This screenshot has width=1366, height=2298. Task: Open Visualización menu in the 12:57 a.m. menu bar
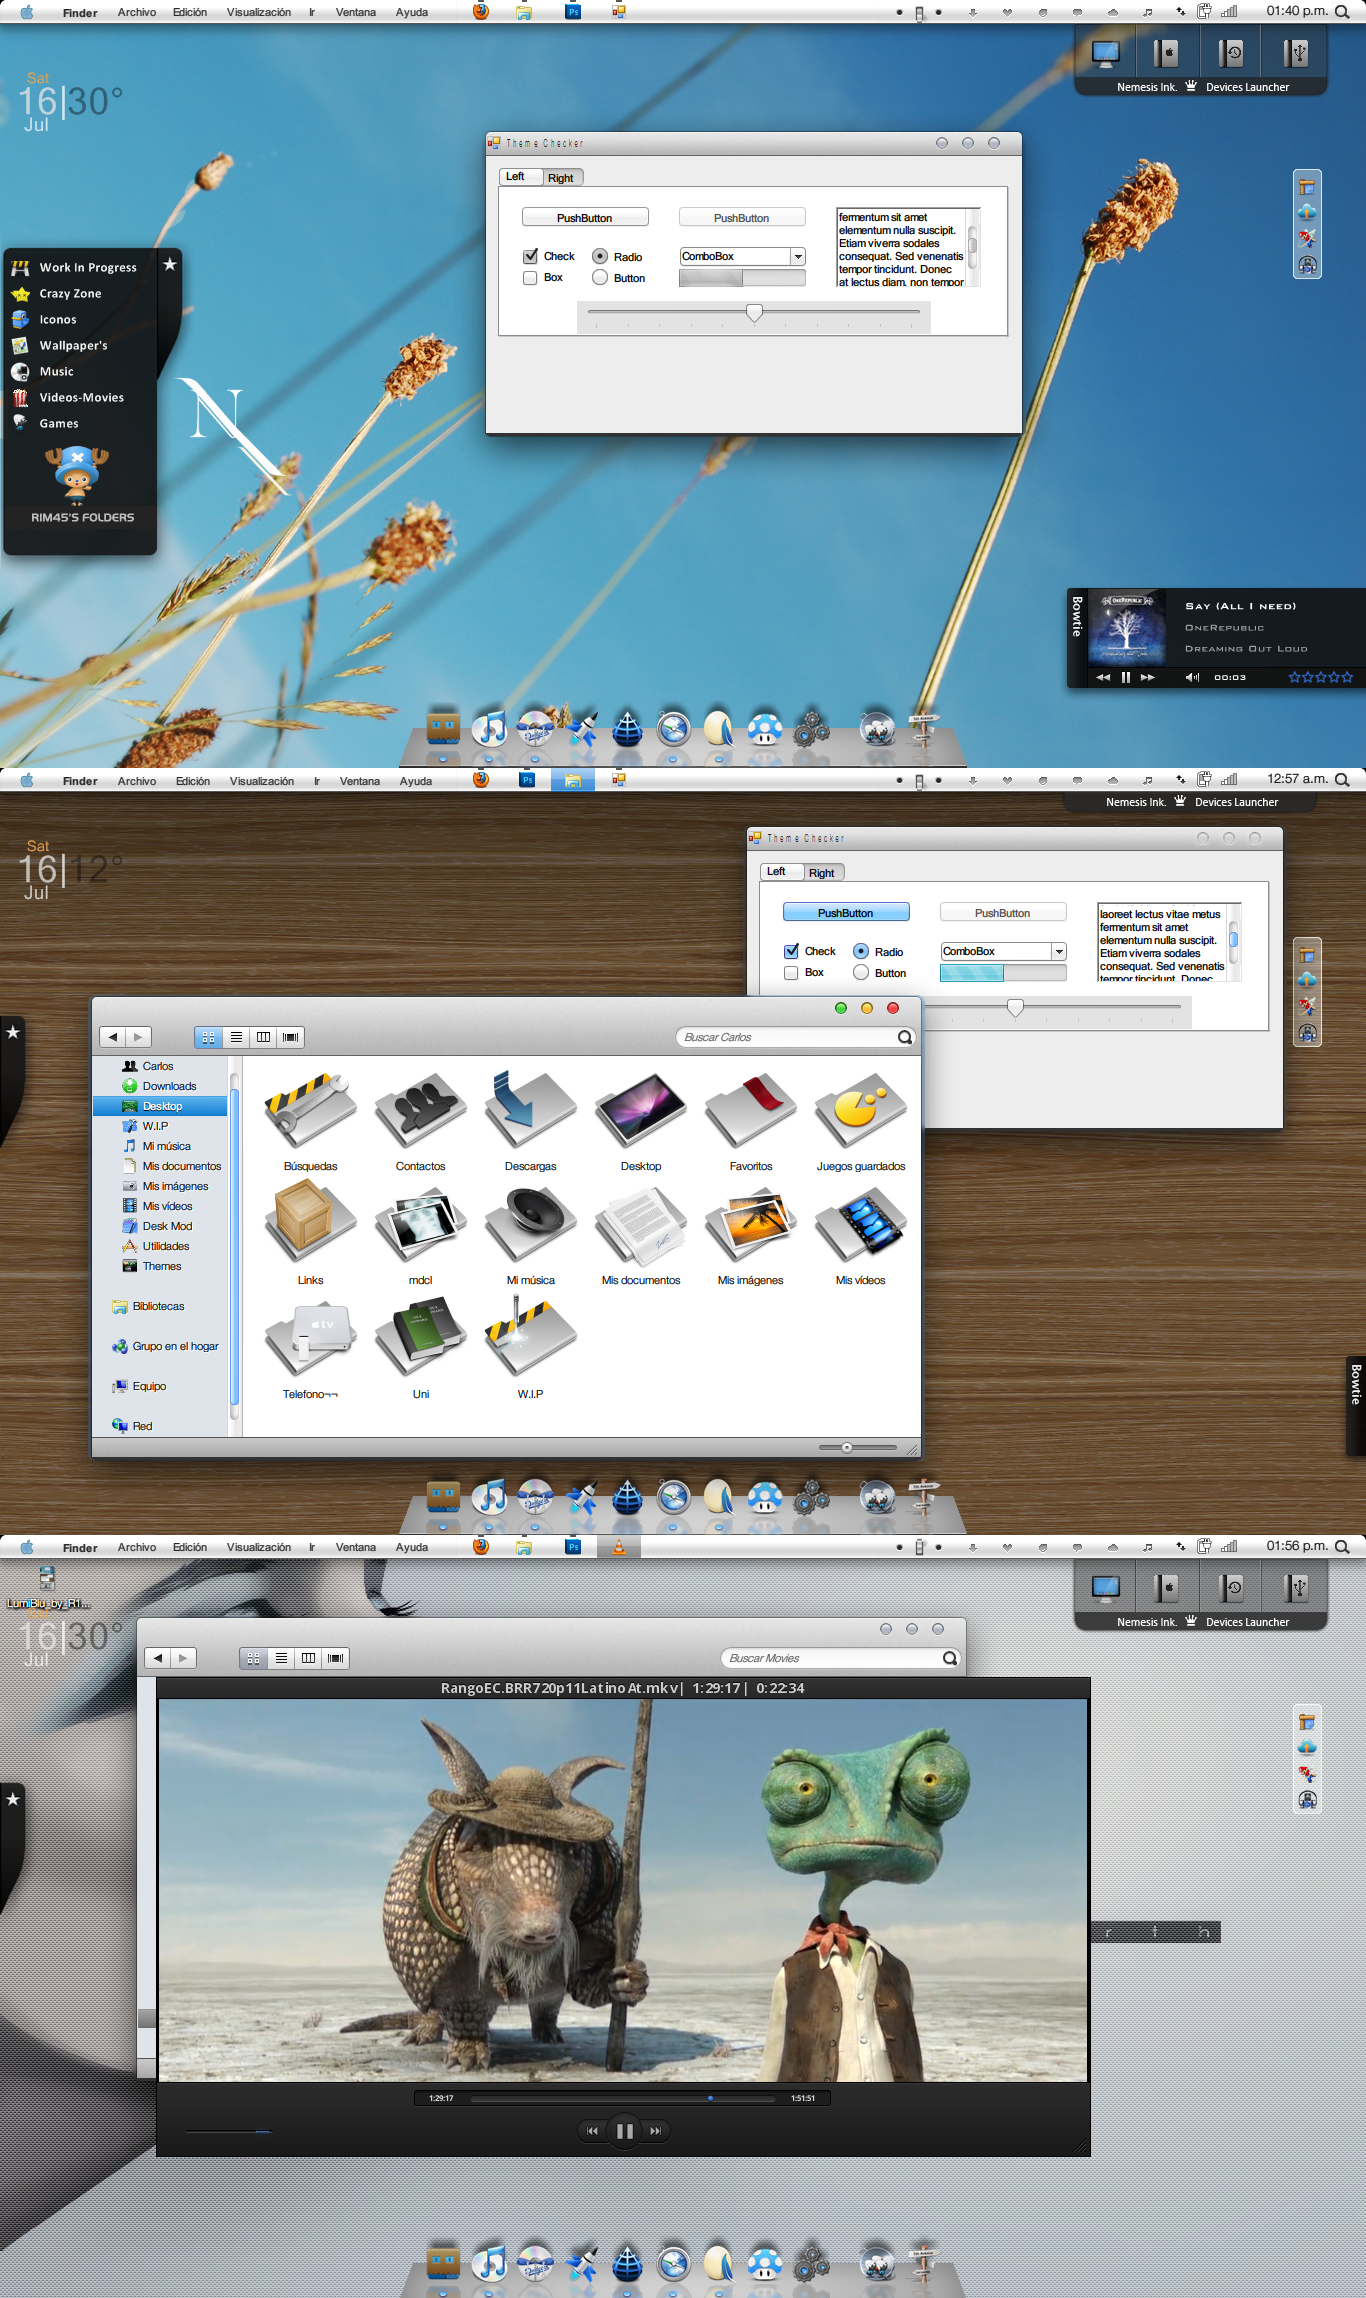(x=262, y=781)
